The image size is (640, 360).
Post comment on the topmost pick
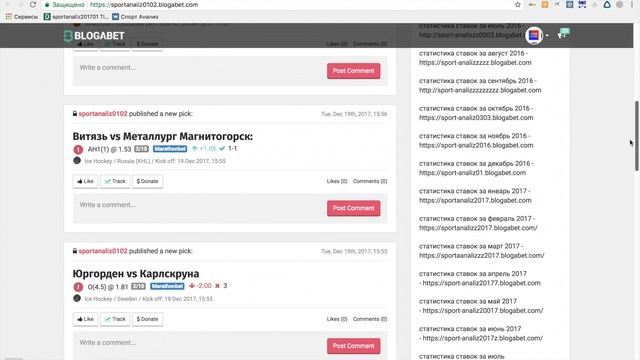coord(353,71)
